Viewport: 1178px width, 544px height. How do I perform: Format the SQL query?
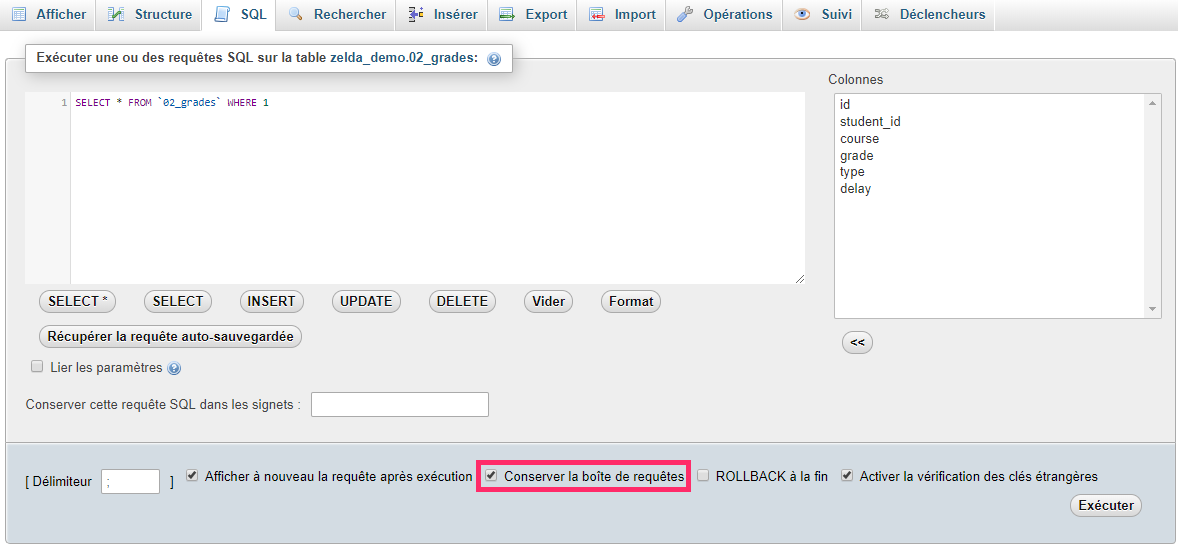point(631,301)
